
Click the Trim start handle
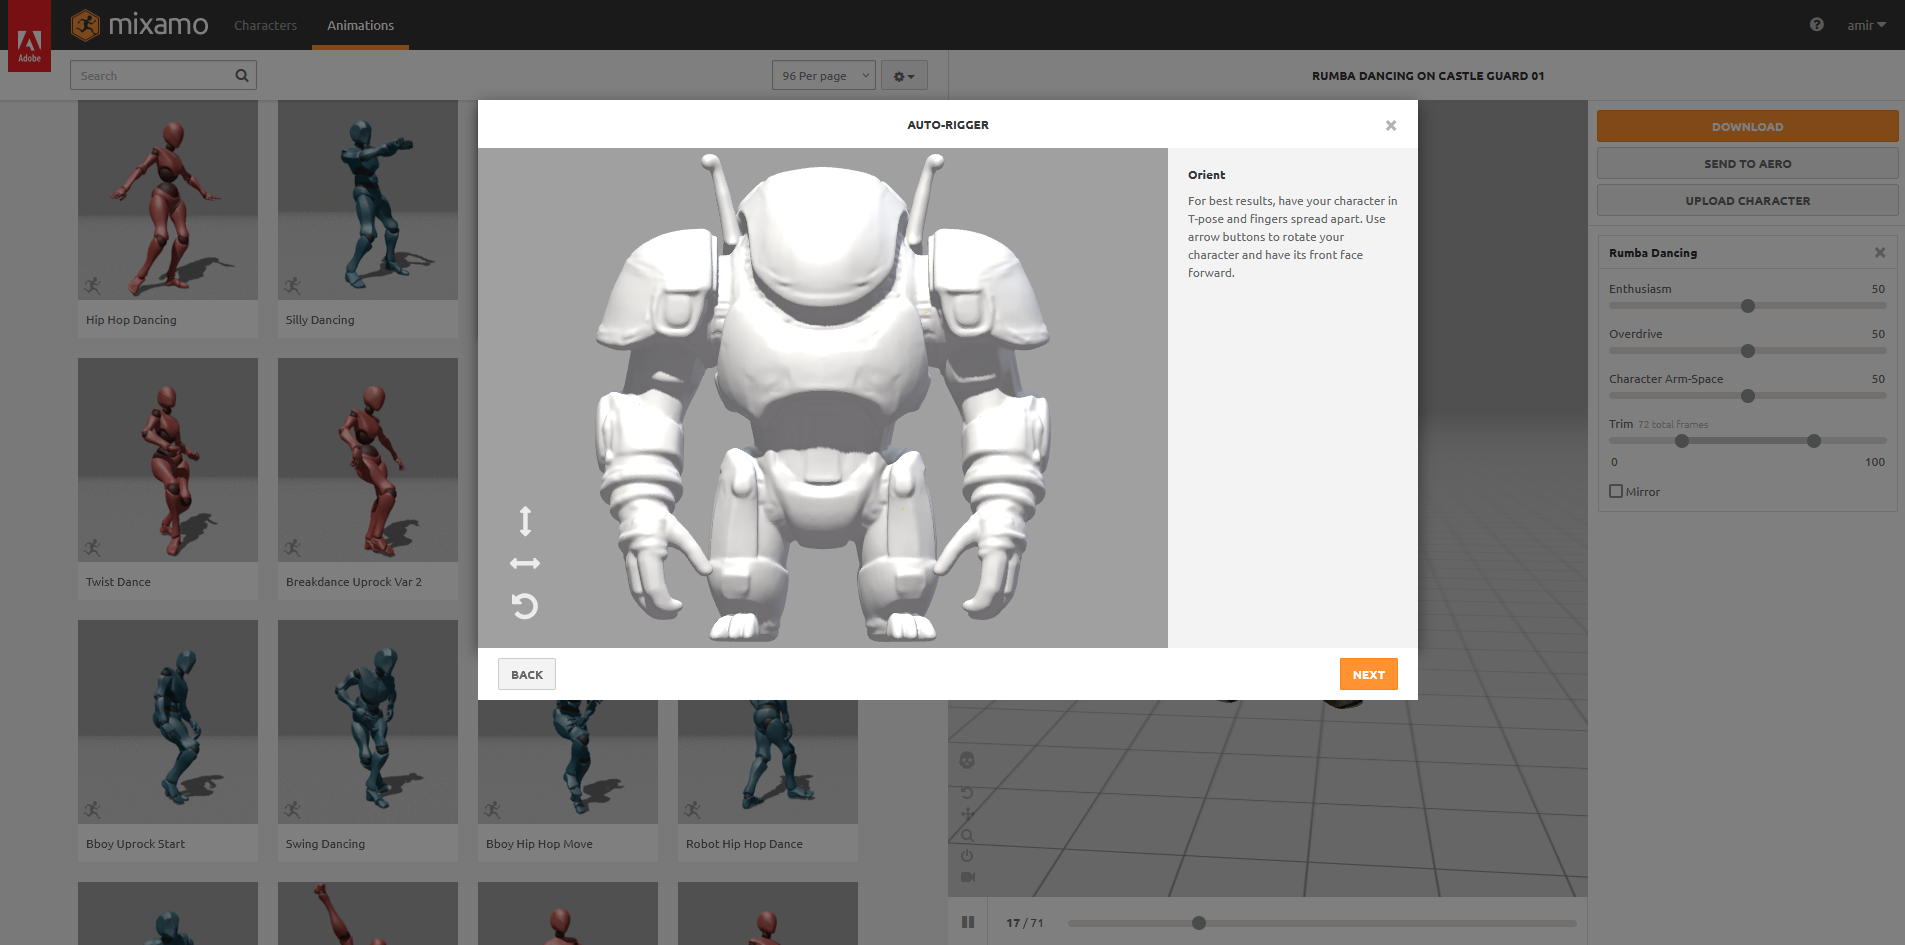click(1682, 441)
